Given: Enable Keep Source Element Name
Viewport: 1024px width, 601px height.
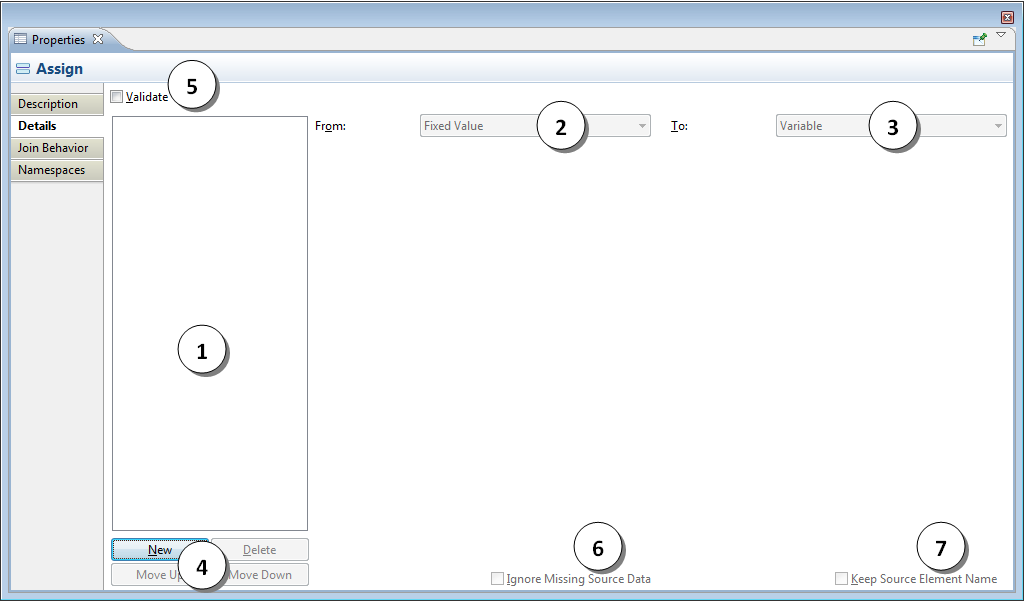Looking at the screenshot, I should pyautogui.click(x=841, y=578).
